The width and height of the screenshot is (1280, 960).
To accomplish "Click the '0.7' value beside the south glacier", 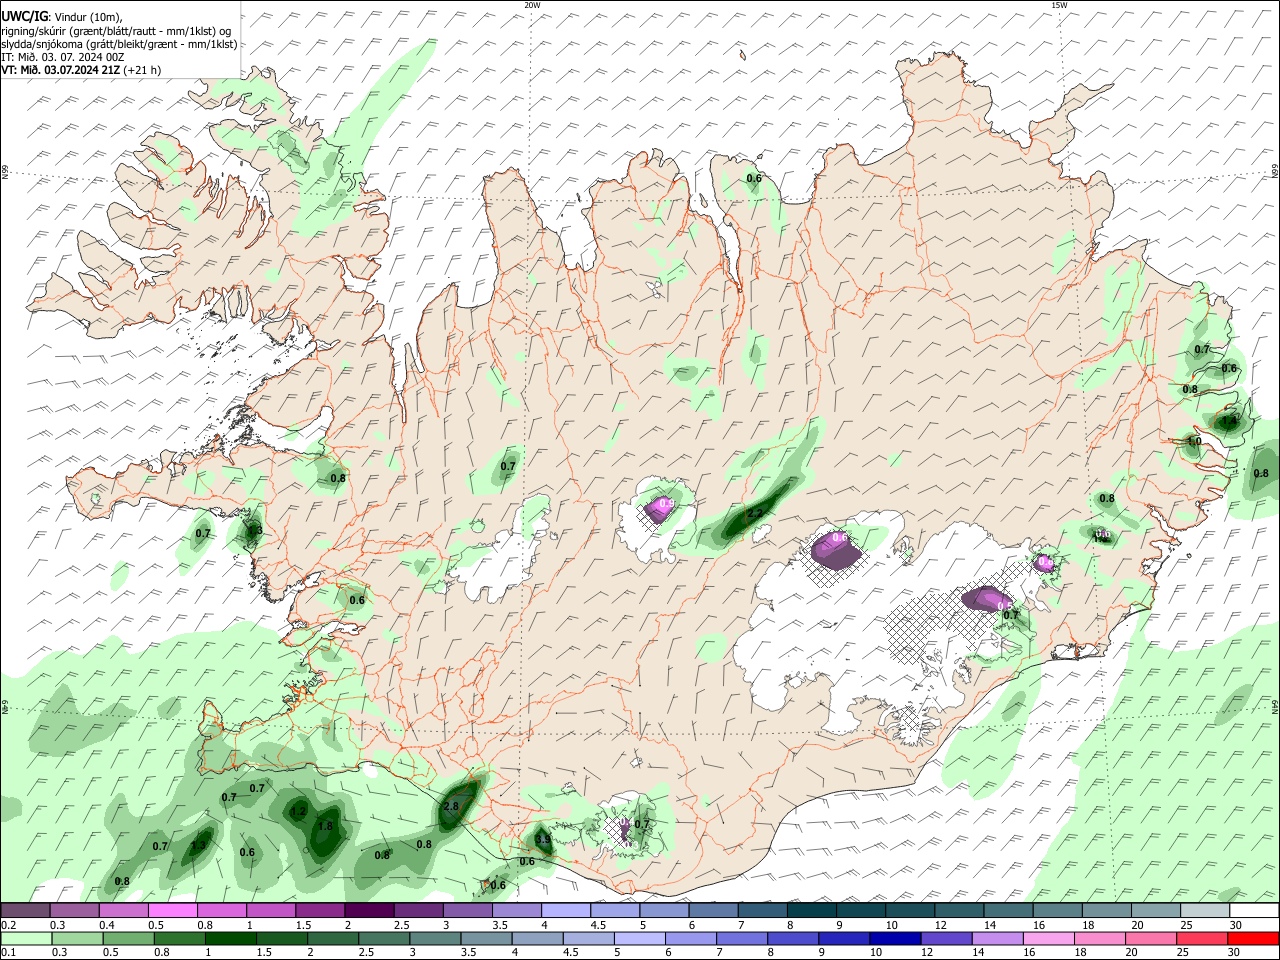I will [x=642, y=825].
